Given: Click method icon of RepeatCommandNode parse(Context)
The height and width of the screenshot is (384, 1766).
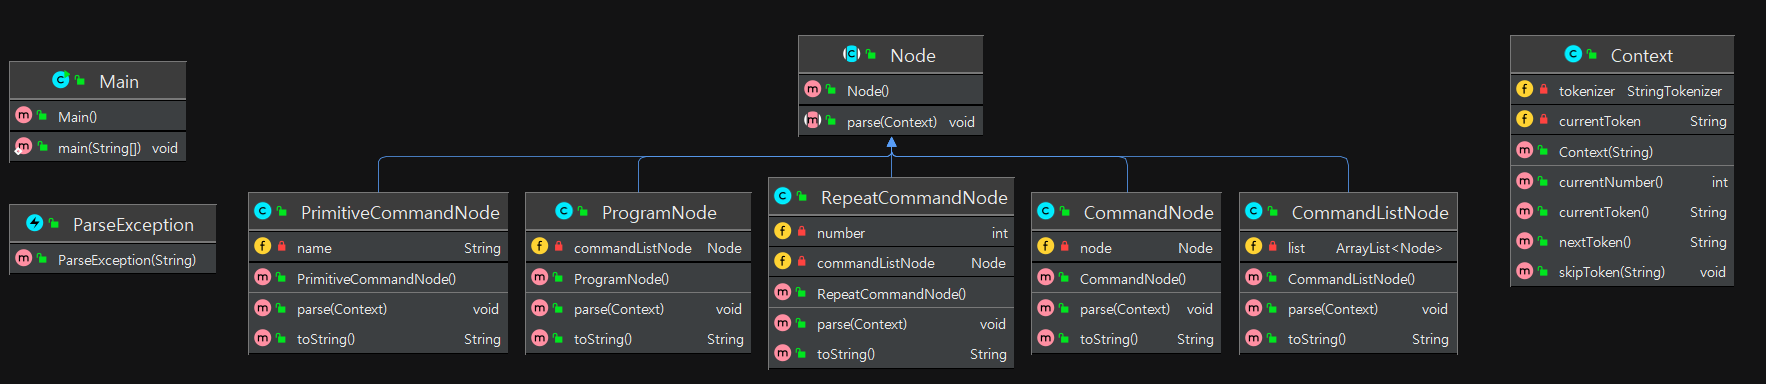Looking at the screenshot, I should coord(783,323).
